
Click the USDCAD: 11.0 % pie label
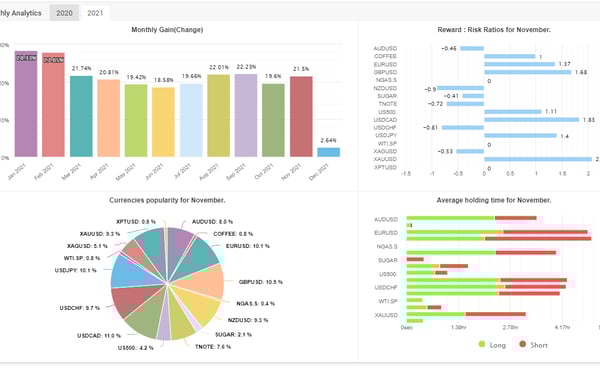[x=99, y=336]
